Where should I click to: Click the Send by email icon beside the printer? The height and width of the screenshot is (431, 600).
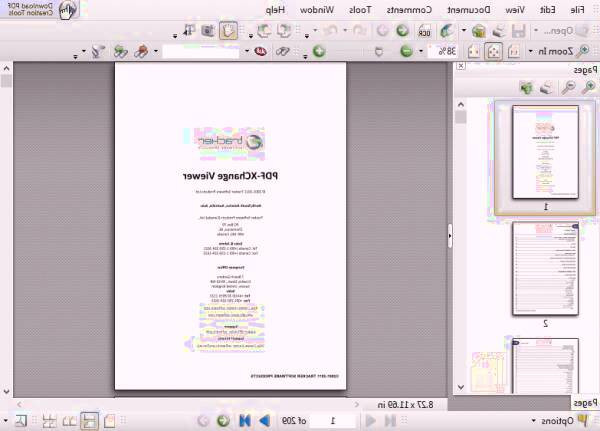478,31
